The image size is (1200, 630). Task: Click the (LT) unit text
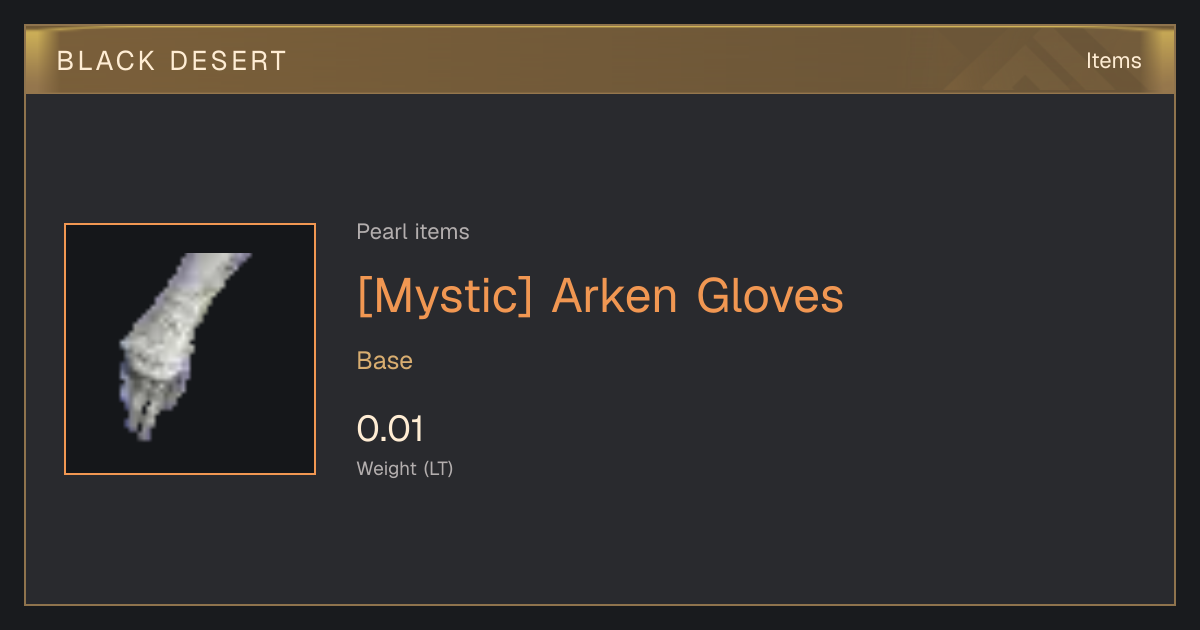[x=438, y=468]
